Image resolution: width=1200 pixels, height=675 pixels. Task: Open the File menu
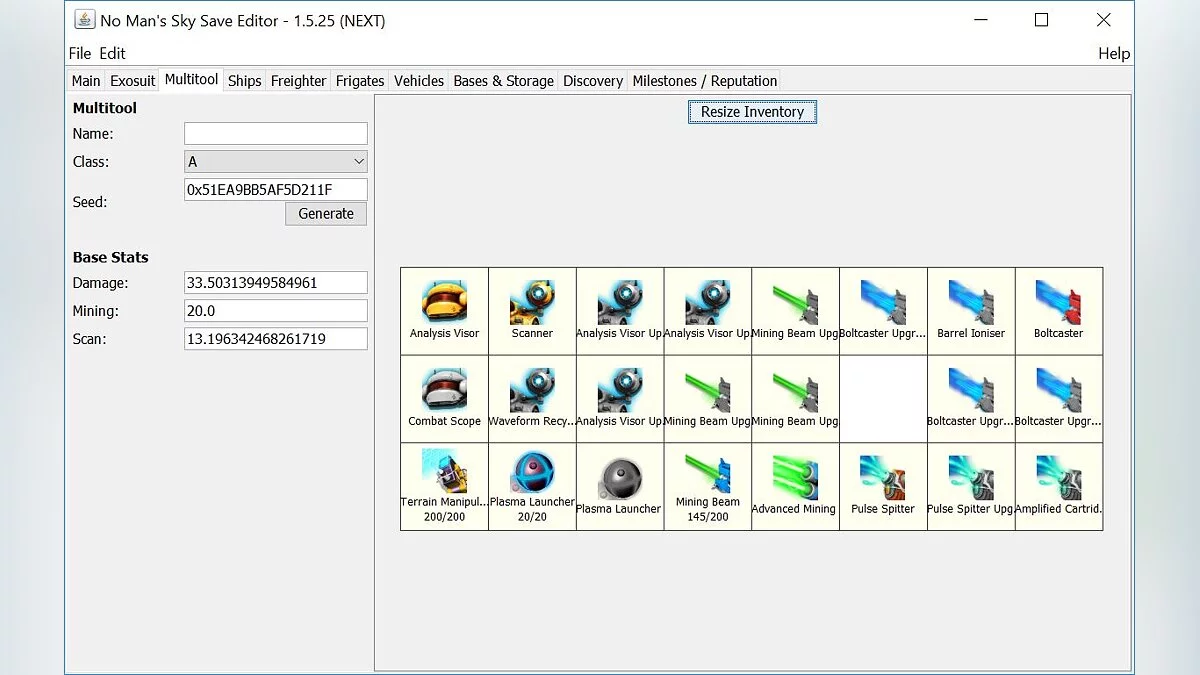coord(79,53)
